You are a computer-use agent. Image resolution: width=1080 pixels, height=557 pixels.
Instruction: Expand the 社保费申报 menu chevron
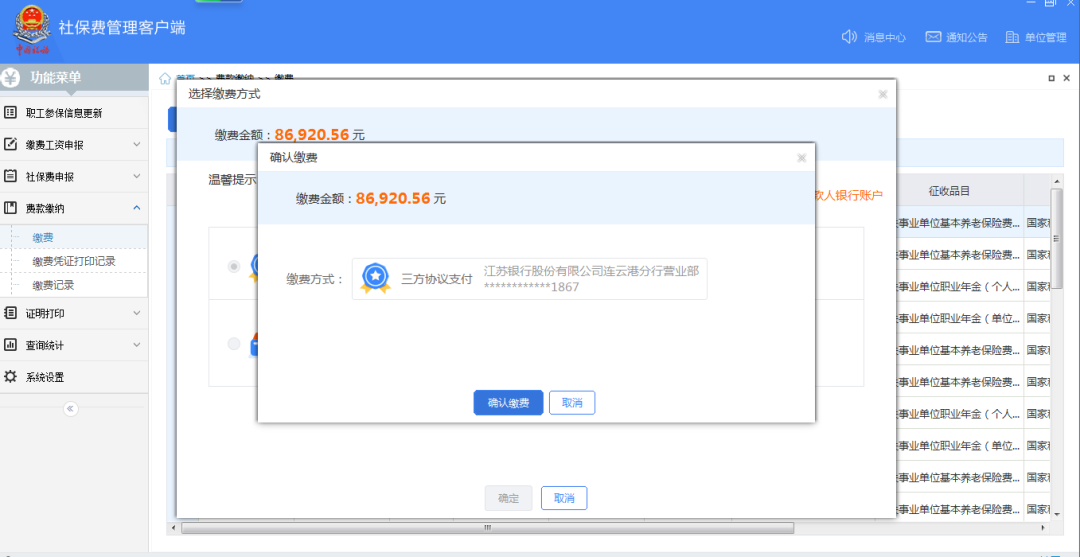coord(136,176)
